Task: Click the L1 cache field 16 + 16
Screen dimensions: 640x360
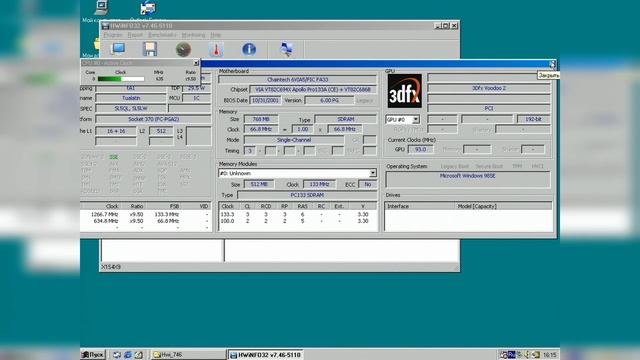Action: pyautogui.click(x=116, y=131)
